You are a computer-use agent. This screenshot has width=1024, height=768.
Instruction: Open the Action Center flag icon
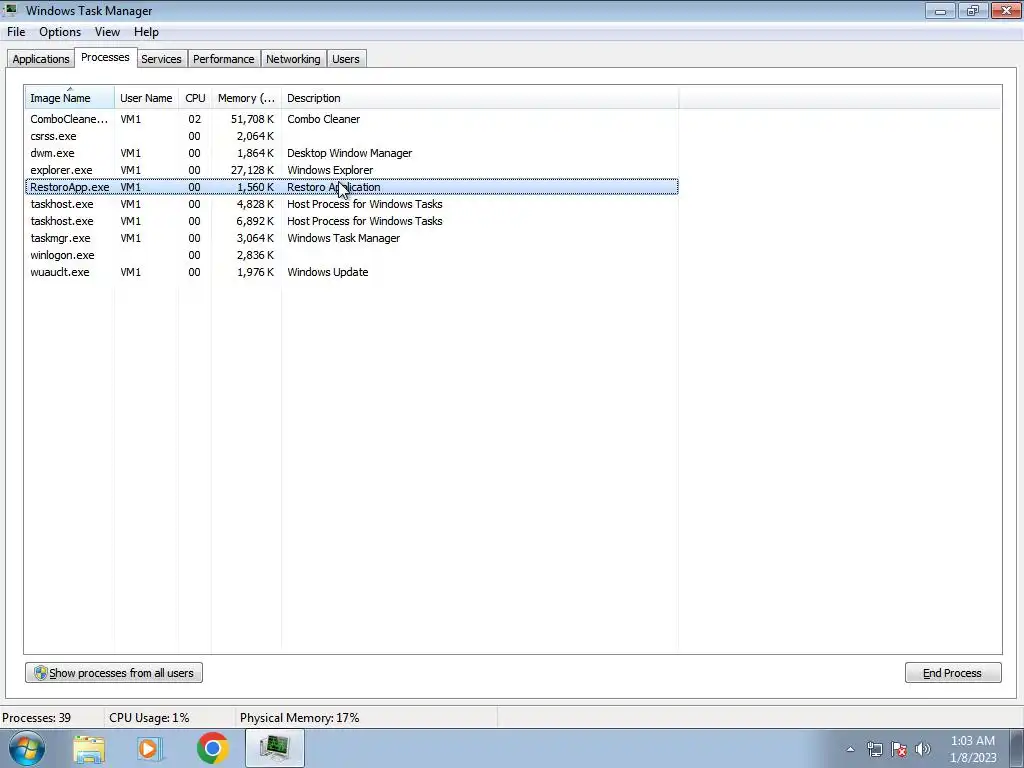click(x=899, y=749)
